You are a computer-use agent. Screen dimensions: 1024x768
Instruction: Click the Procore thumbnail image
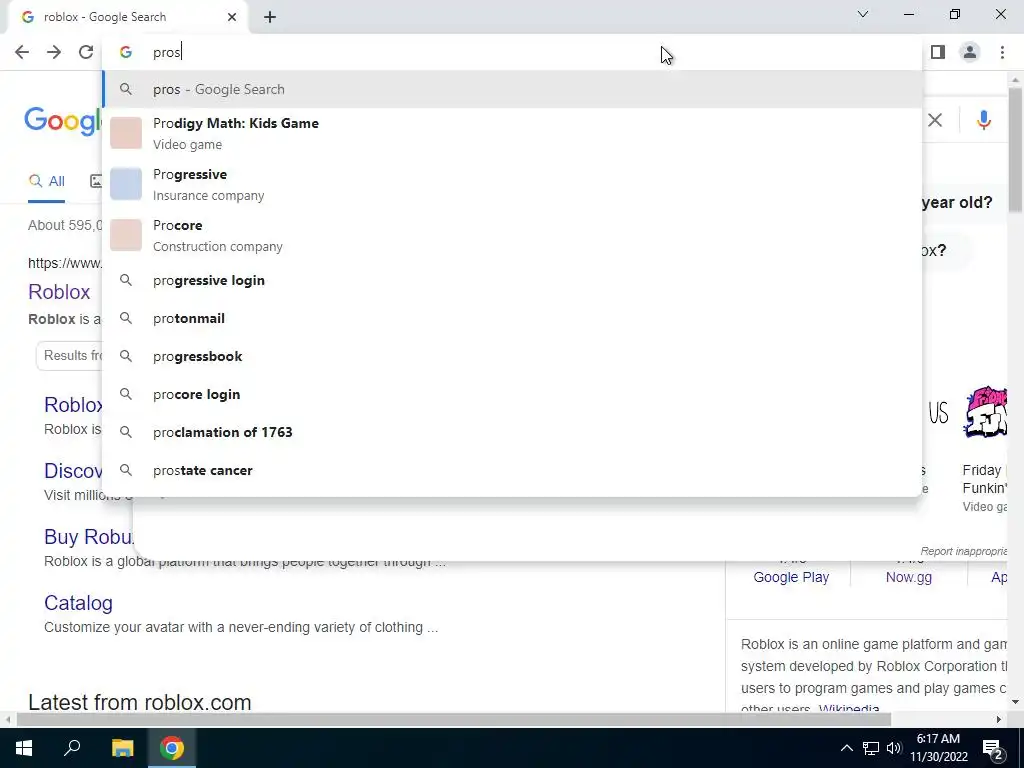point(126,235)
